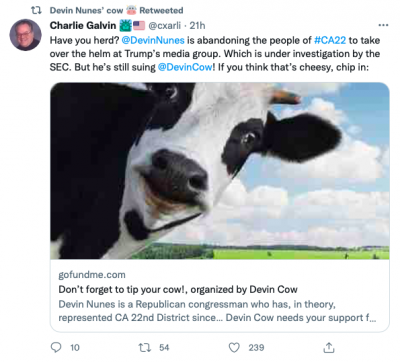This screenshot has width=400, height=362.
Task: Open the @DevinCow mention link
Action: pyautogui.click(x=185, y=67)
